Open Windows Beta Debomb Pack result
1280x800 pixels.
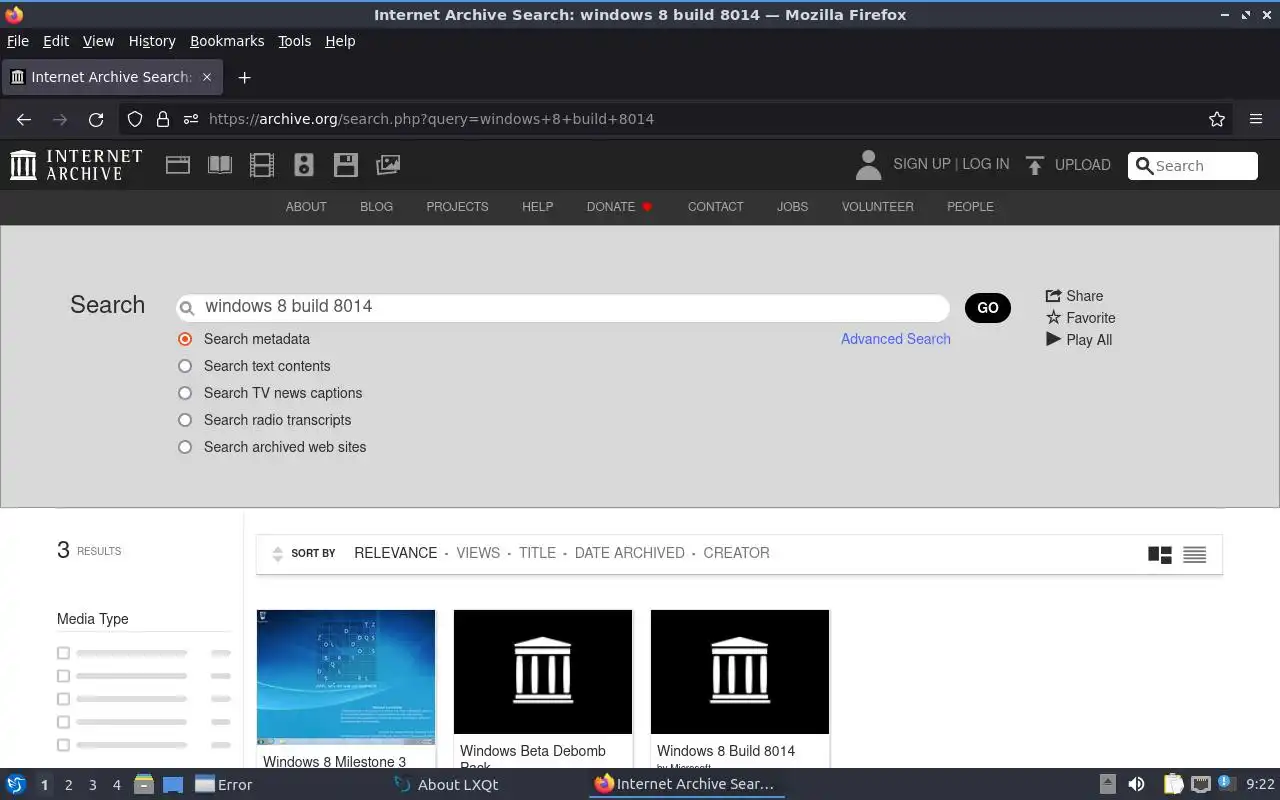(x=543, y=690)
